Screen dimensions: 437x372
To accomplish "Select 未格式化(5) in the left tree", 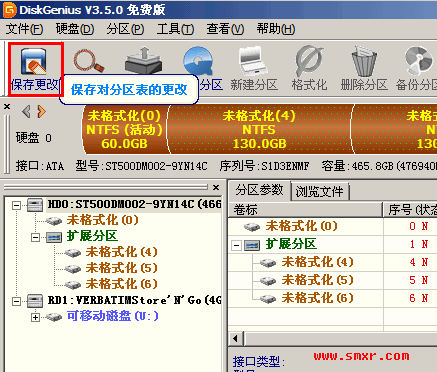I will pyautogui.click(x=122, y=268).
